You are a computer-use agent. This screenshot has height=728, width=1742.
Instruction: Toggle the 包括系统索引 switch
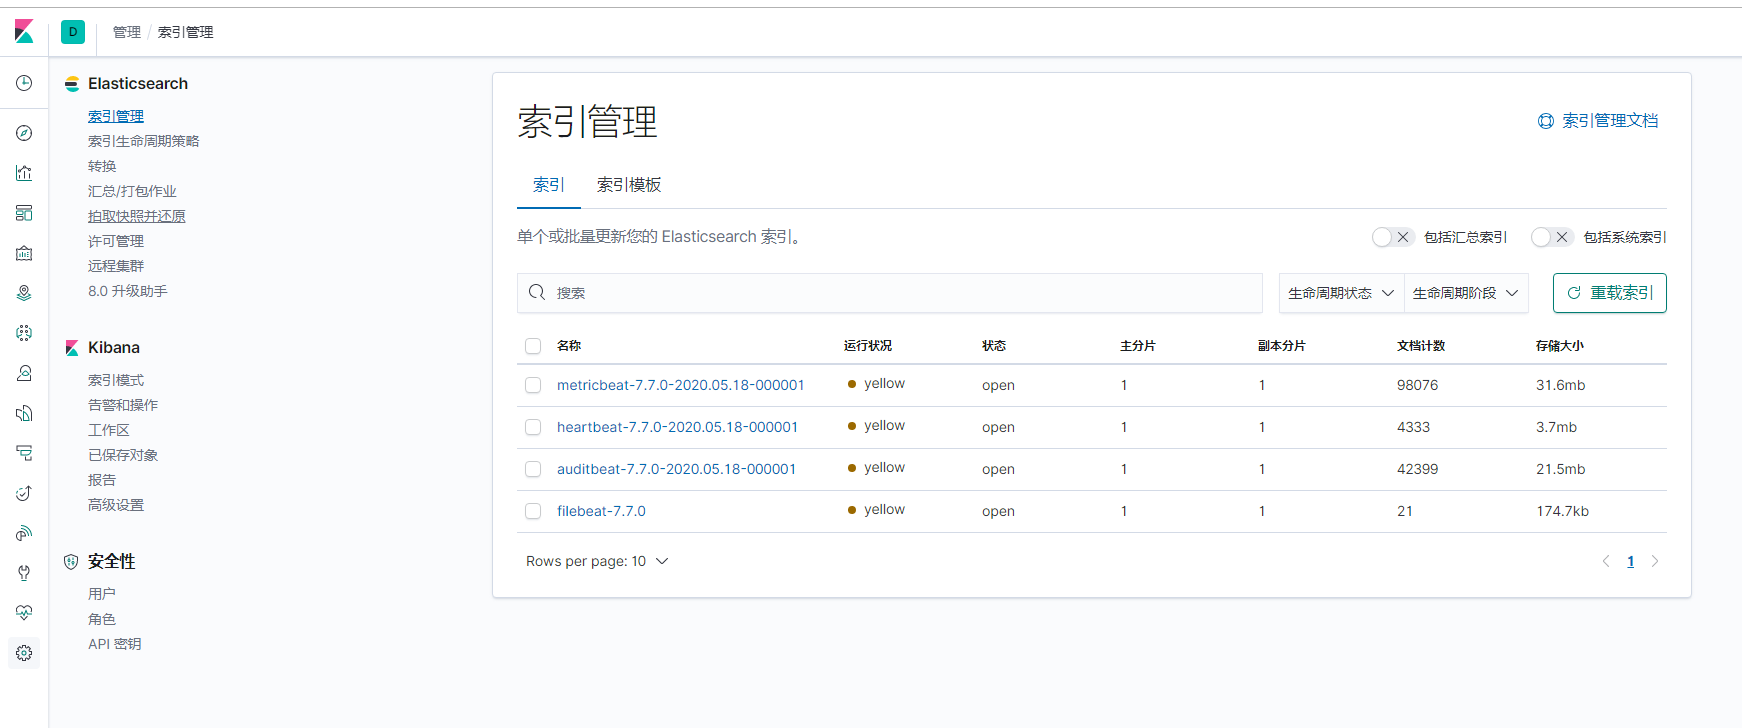(x=1552, y=237)
